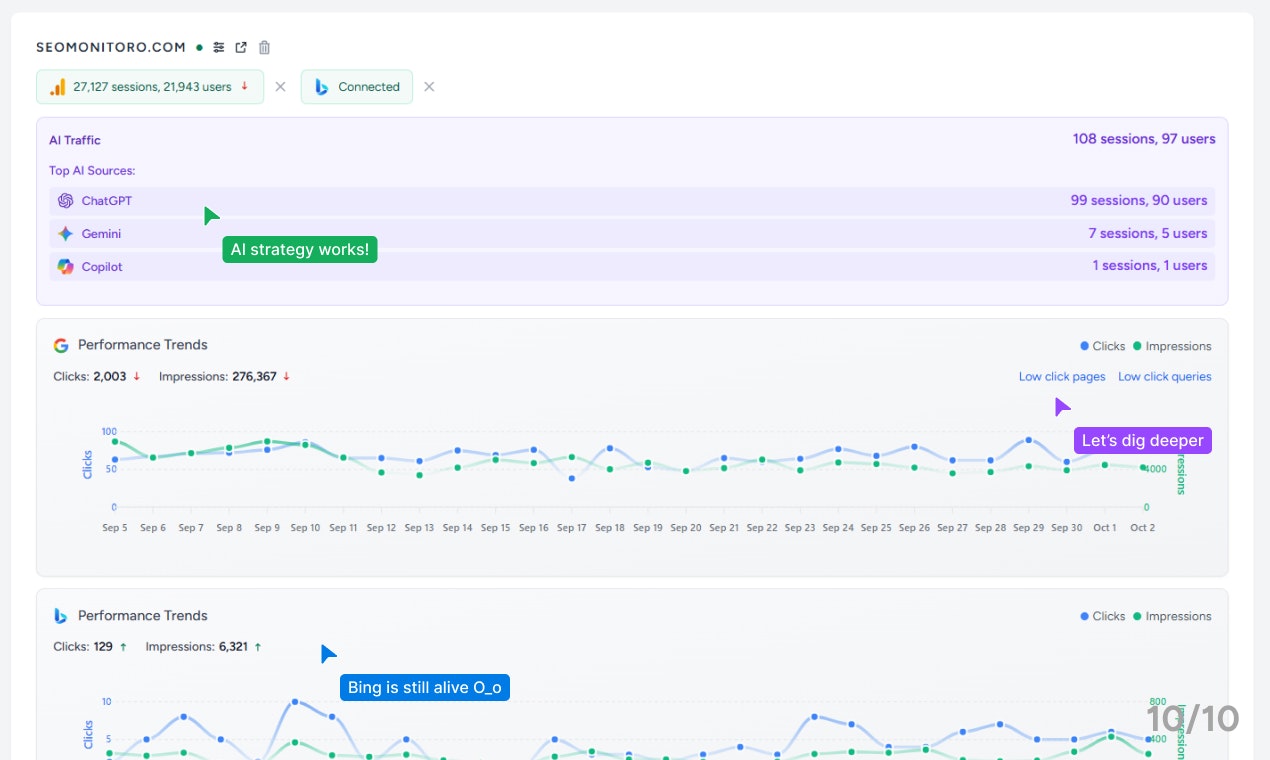Viewport: 1270px width, 760px height.
Task: Click the Bing Impressions: 6,321 stat
Action: pos(203,647)
